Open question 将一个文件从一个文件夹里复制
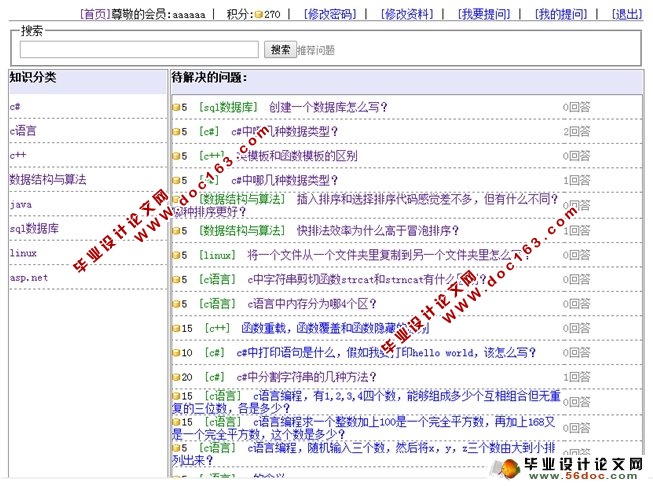This screenshot has height=486, width=653. (388, 254)
